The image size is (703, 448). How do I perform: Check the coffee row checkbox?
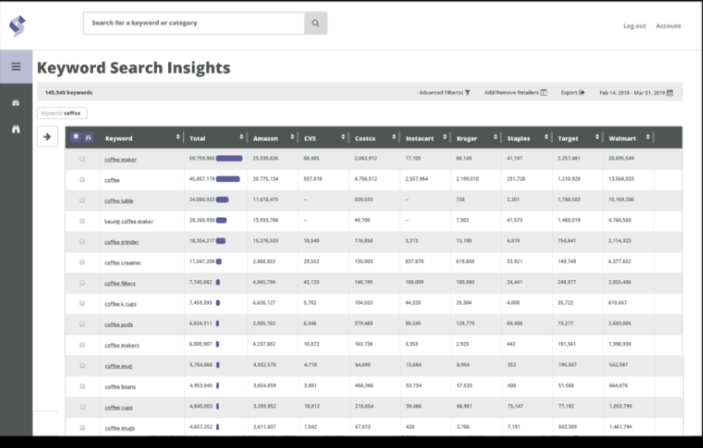click(82, 179)
